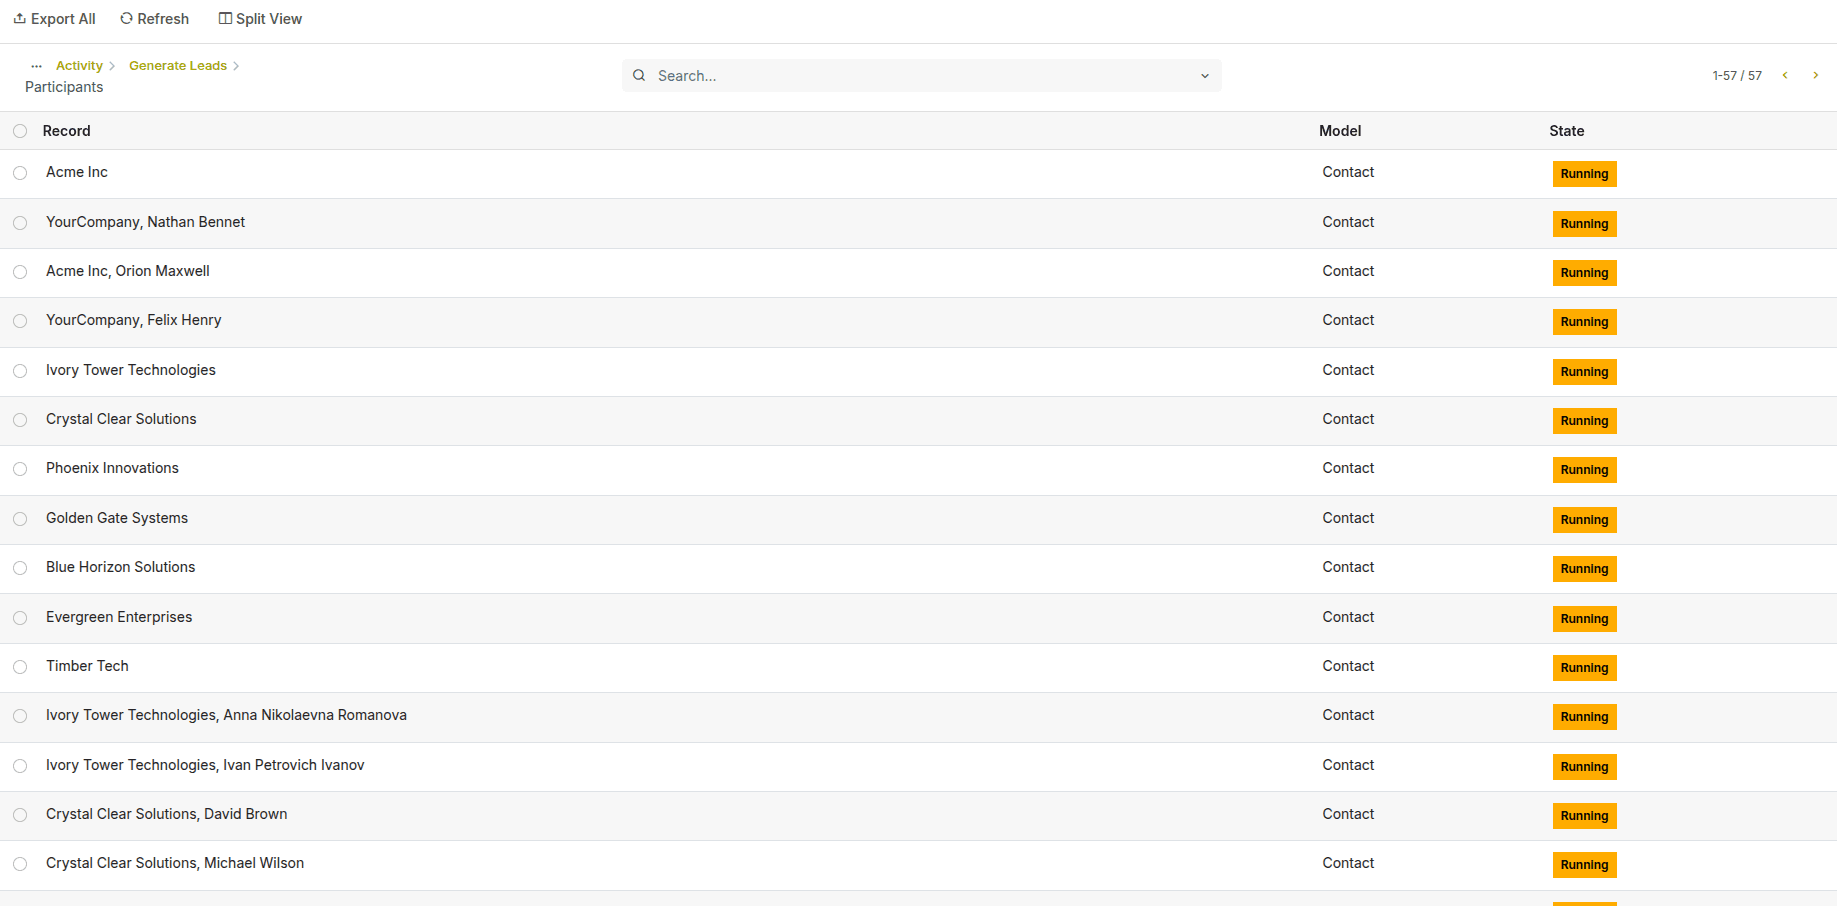Sort by the Model column header
The width and height of the screenshot is (1837, 906).
1339,131
